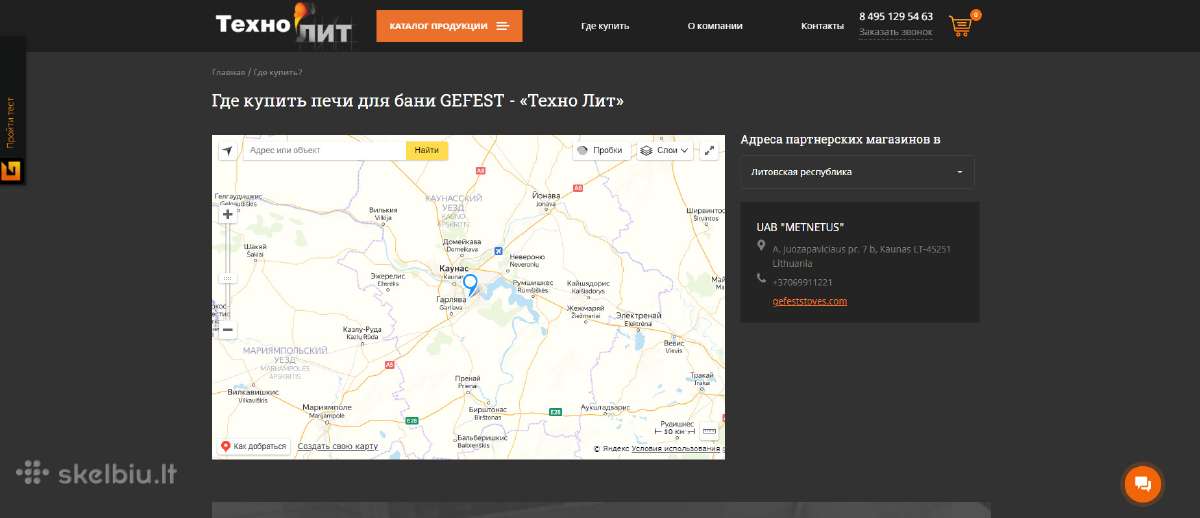Click the Кайшядорис label on map
The height and width of the screenshot is (518, 1200).
[588, 285]
